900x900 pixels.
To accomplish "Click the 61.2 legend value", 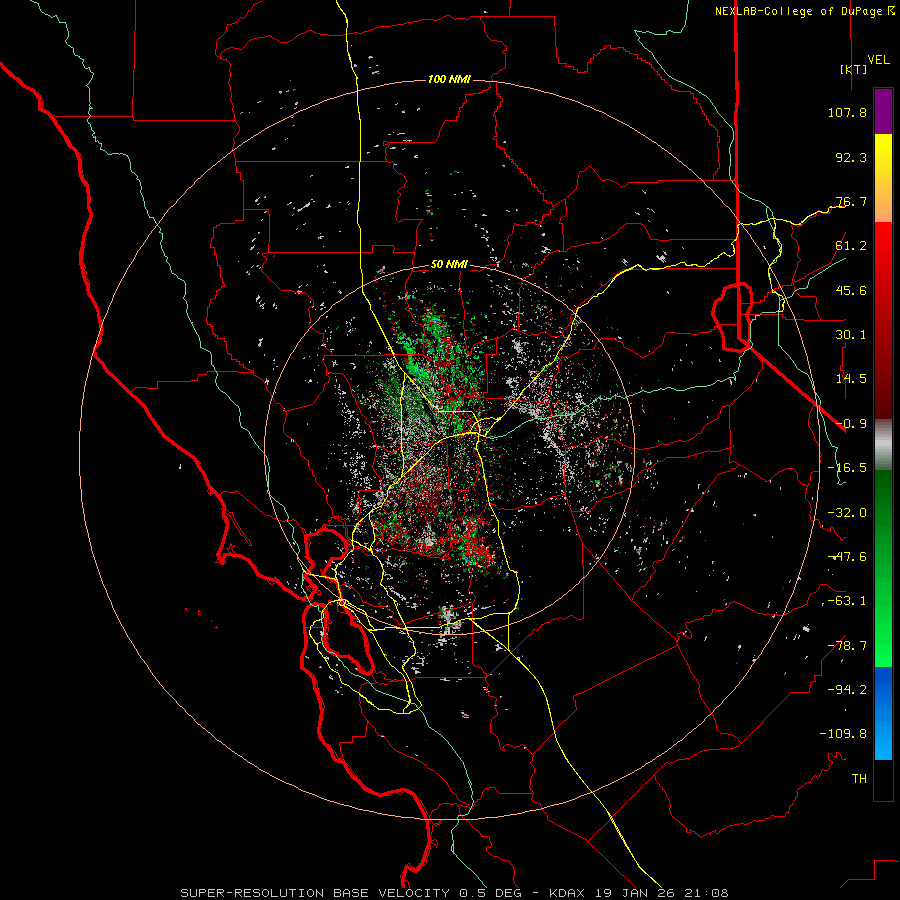I will point(851,246).
